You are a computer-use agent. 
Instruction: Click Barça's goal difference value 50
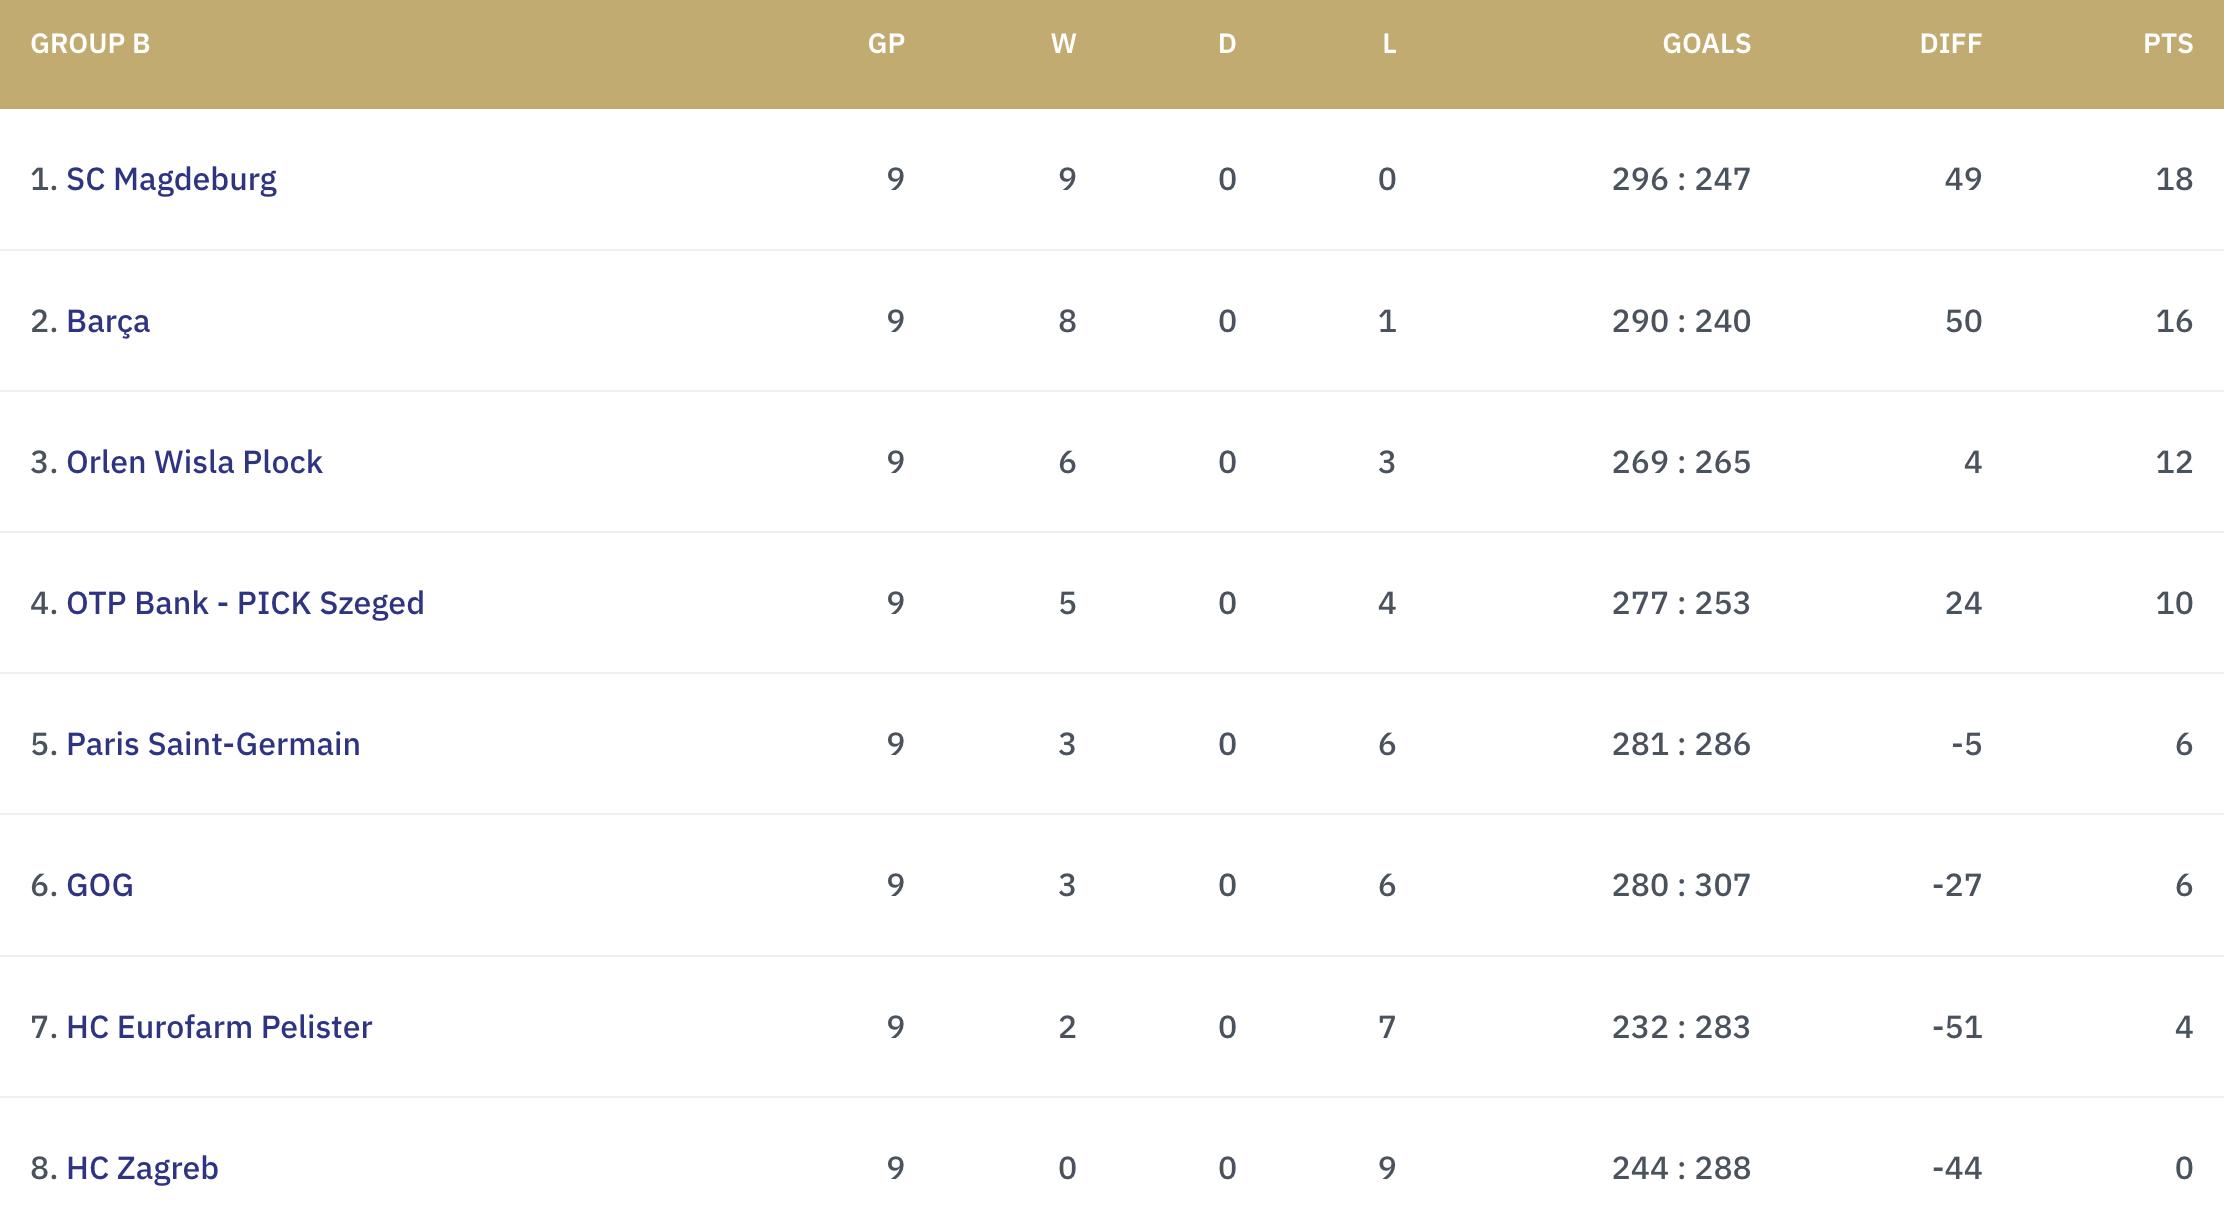[x=1963, y=321]
